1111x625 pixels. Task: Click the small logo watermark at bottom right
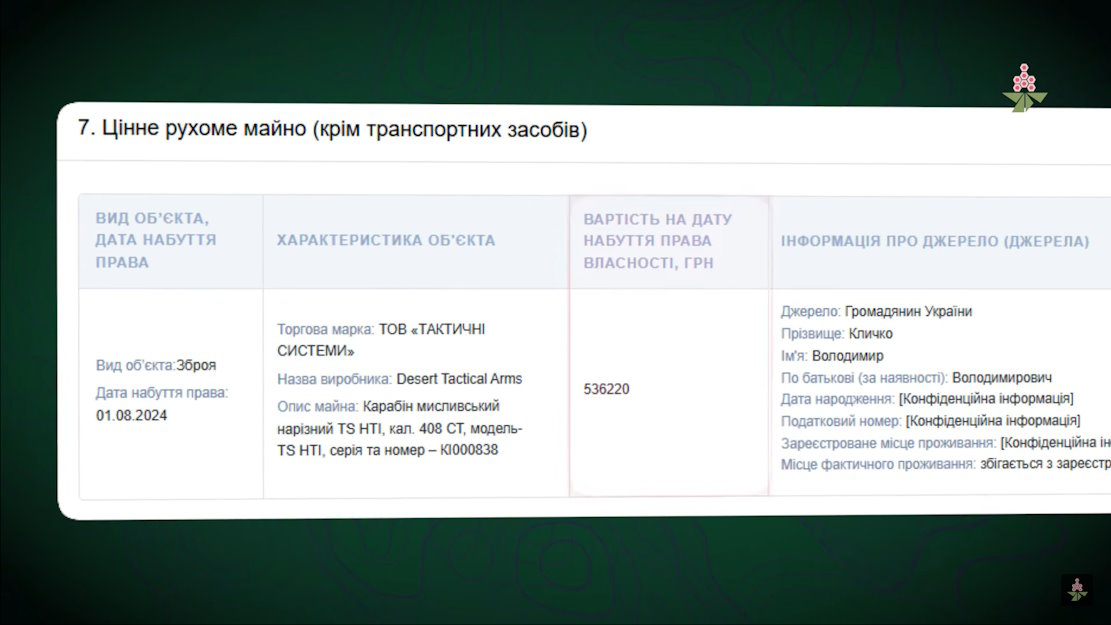tap(1076, 589)
